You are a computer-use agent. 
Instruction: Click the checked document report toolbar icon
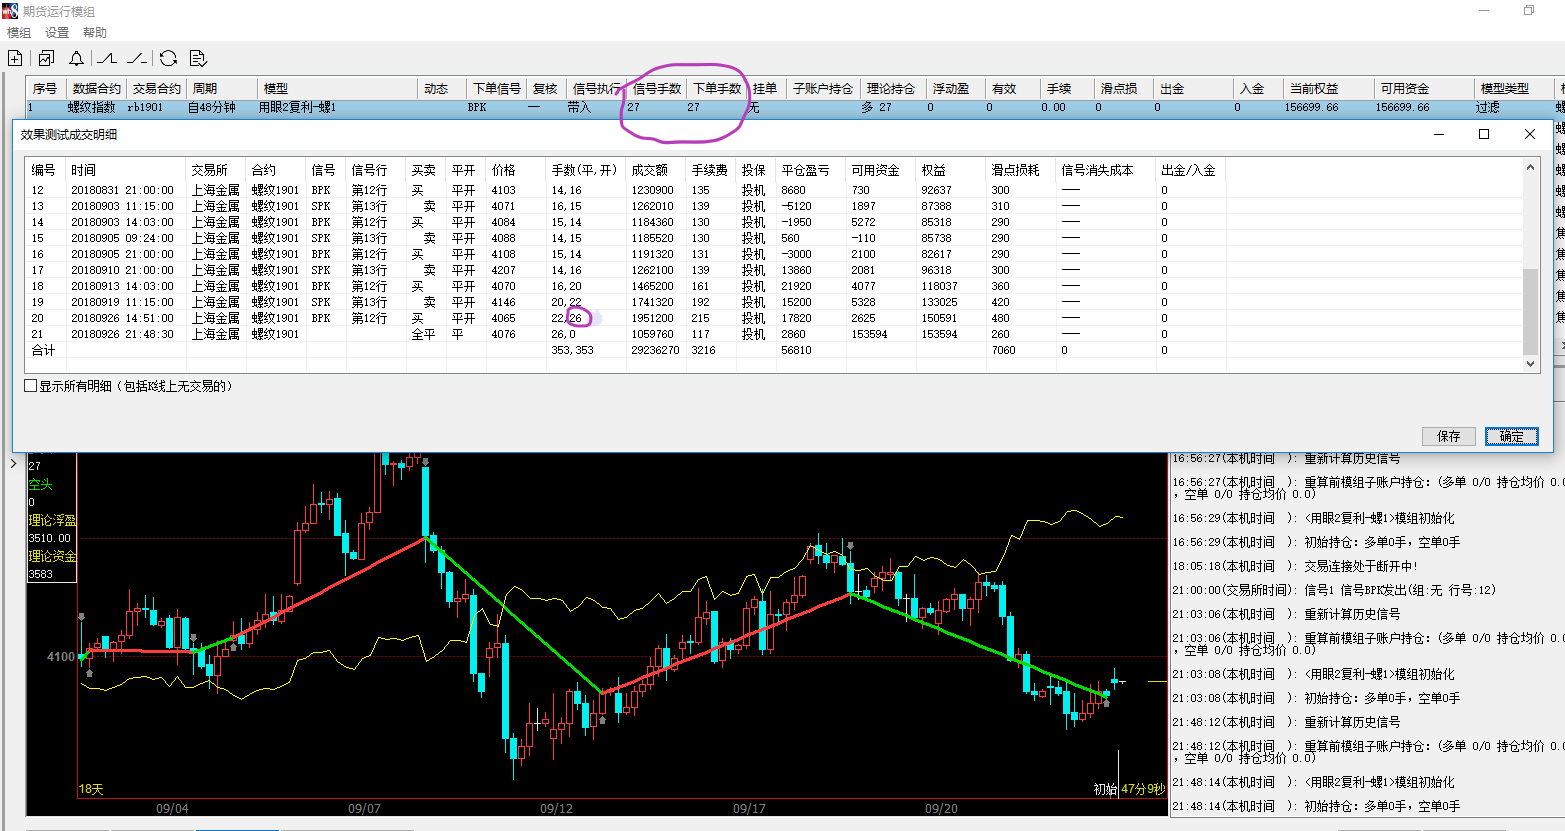point(198,59)
